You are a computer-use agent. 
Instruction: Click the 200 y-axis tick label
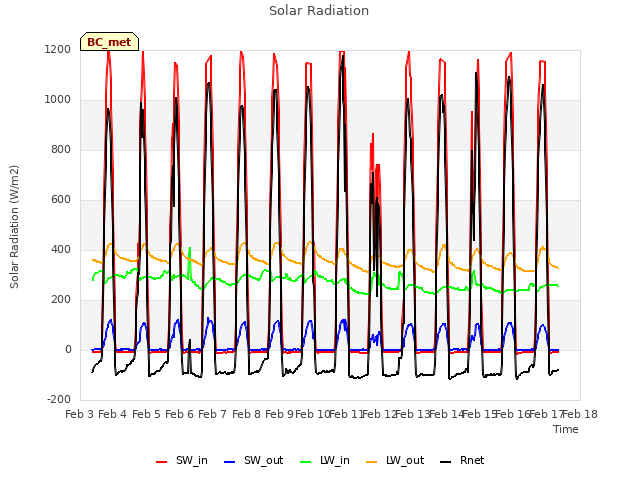click(61, 300)
